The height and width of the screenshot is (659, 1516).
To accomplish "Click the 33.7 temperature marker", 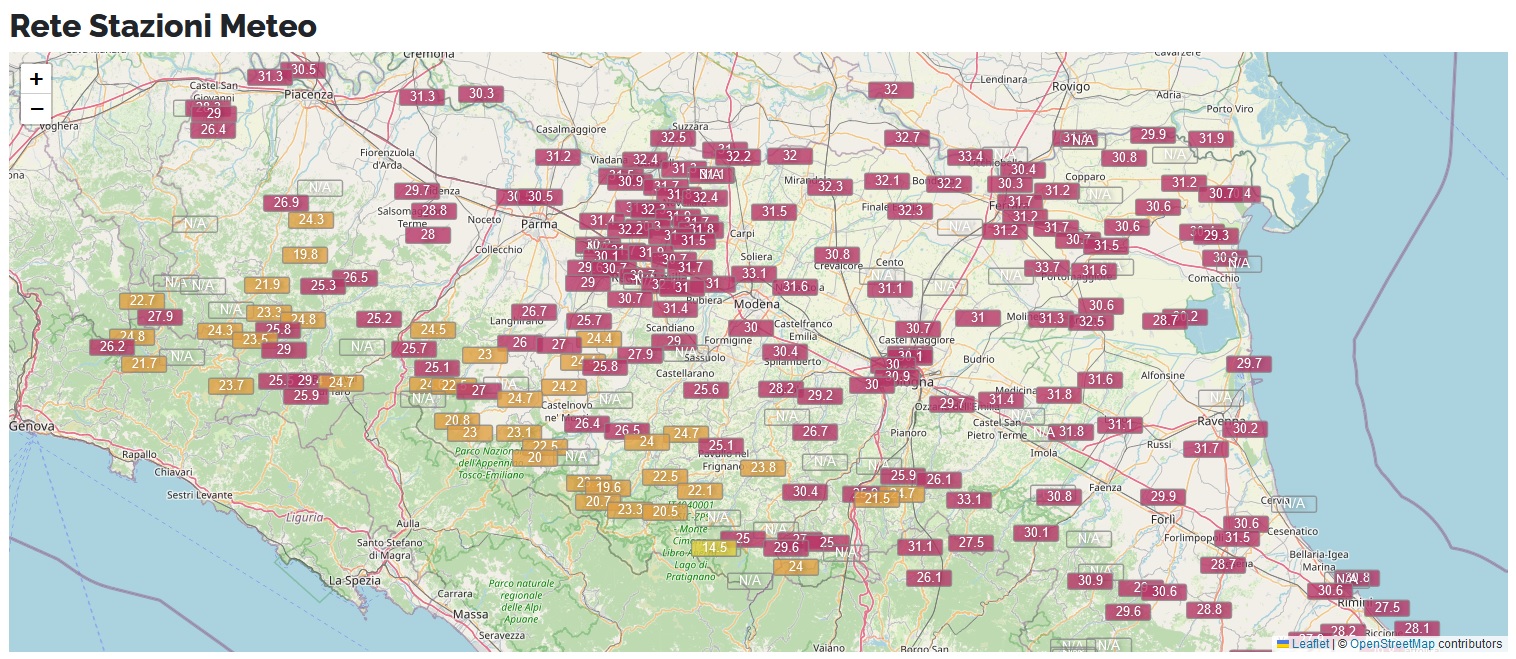I will [1047, 268].
